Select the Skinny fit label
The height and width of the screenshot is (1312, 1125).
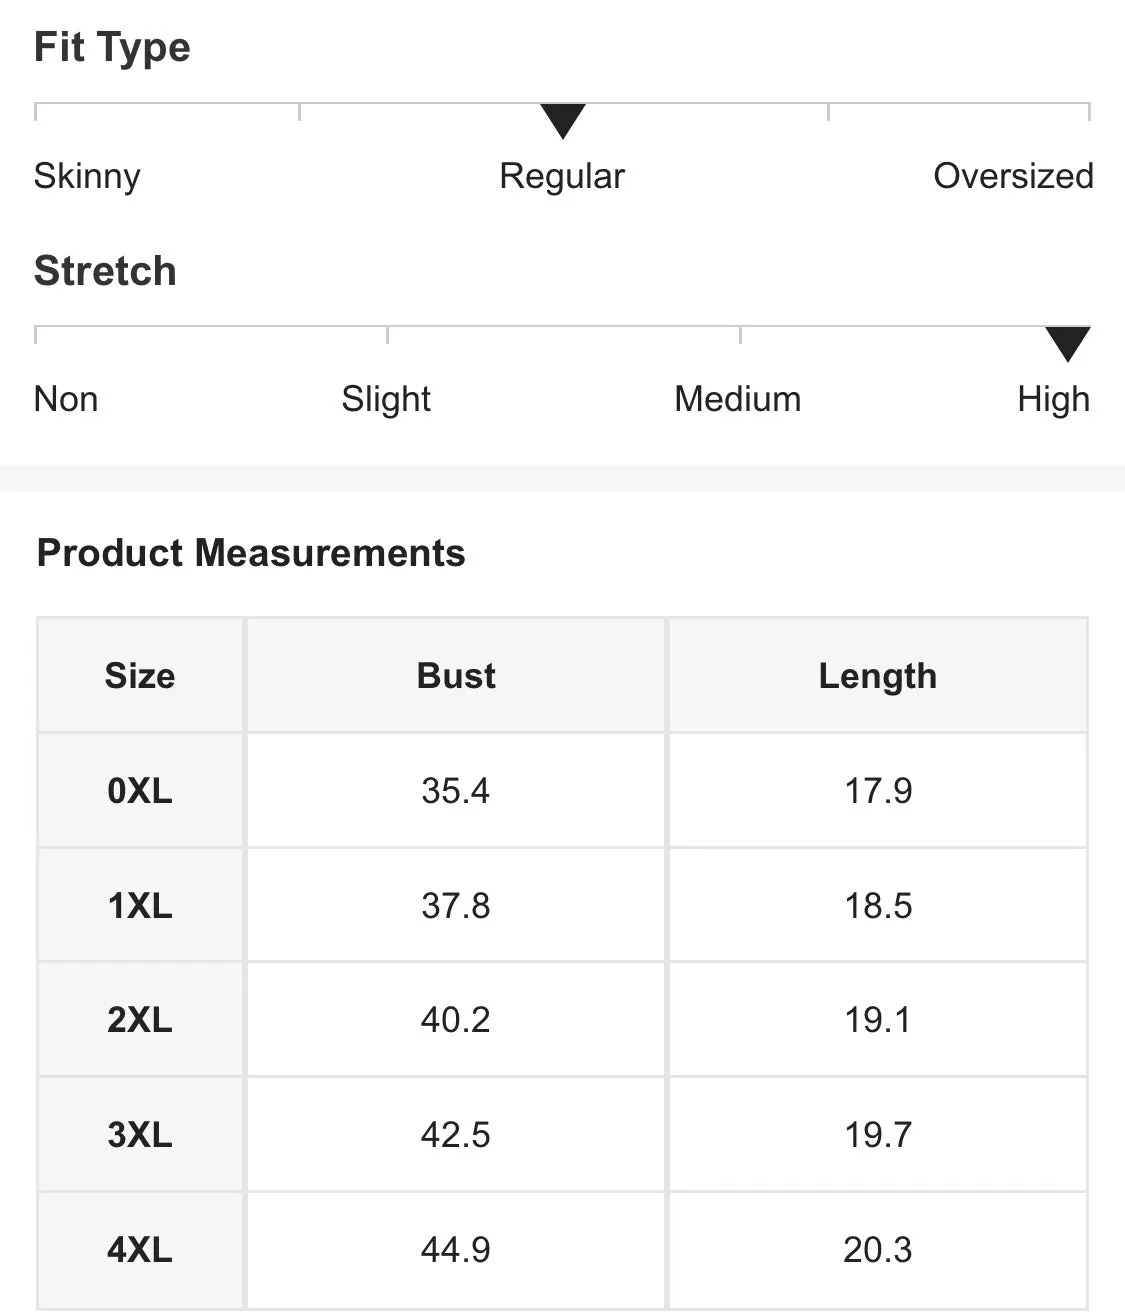pos(87,176)
